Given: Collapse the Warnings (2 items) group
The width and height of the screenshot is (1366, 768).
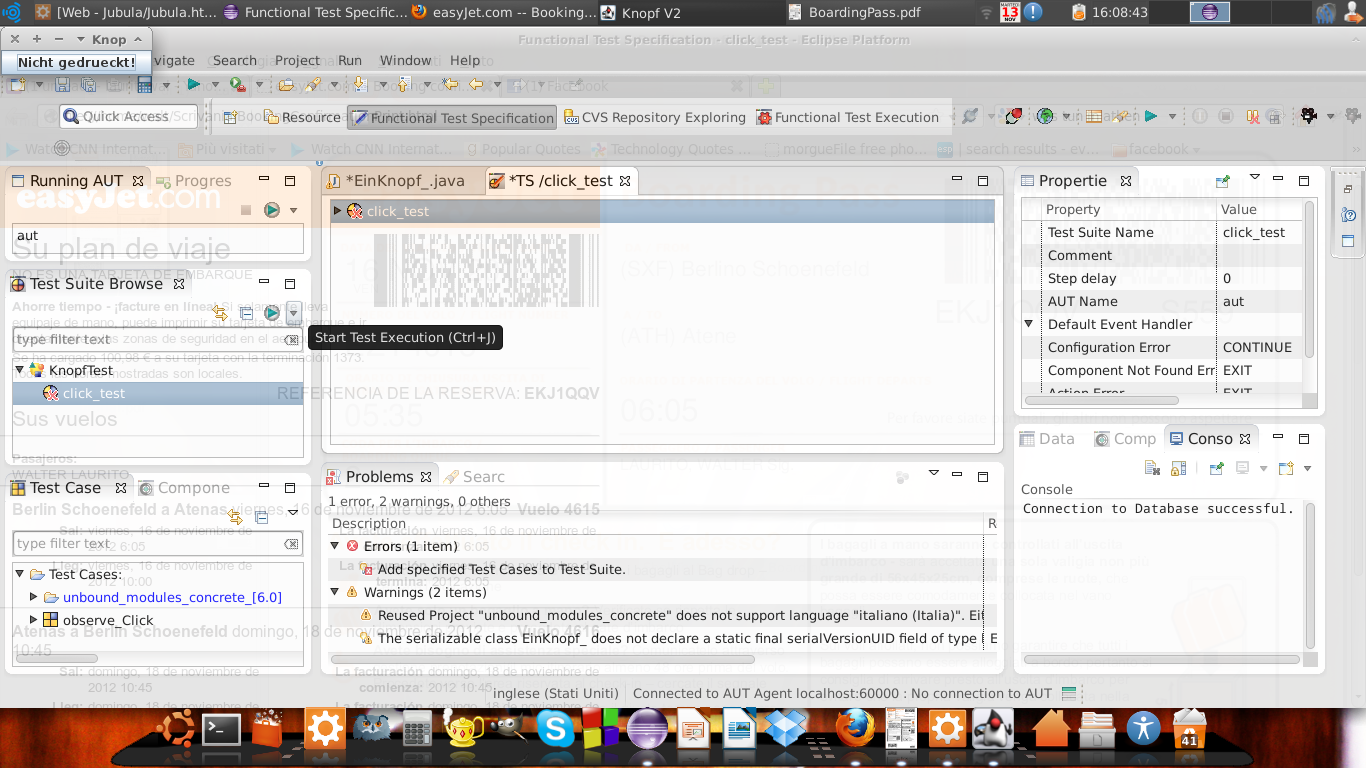Looking at the screenshot, I should pyautogui.click(x=335, y=592).
